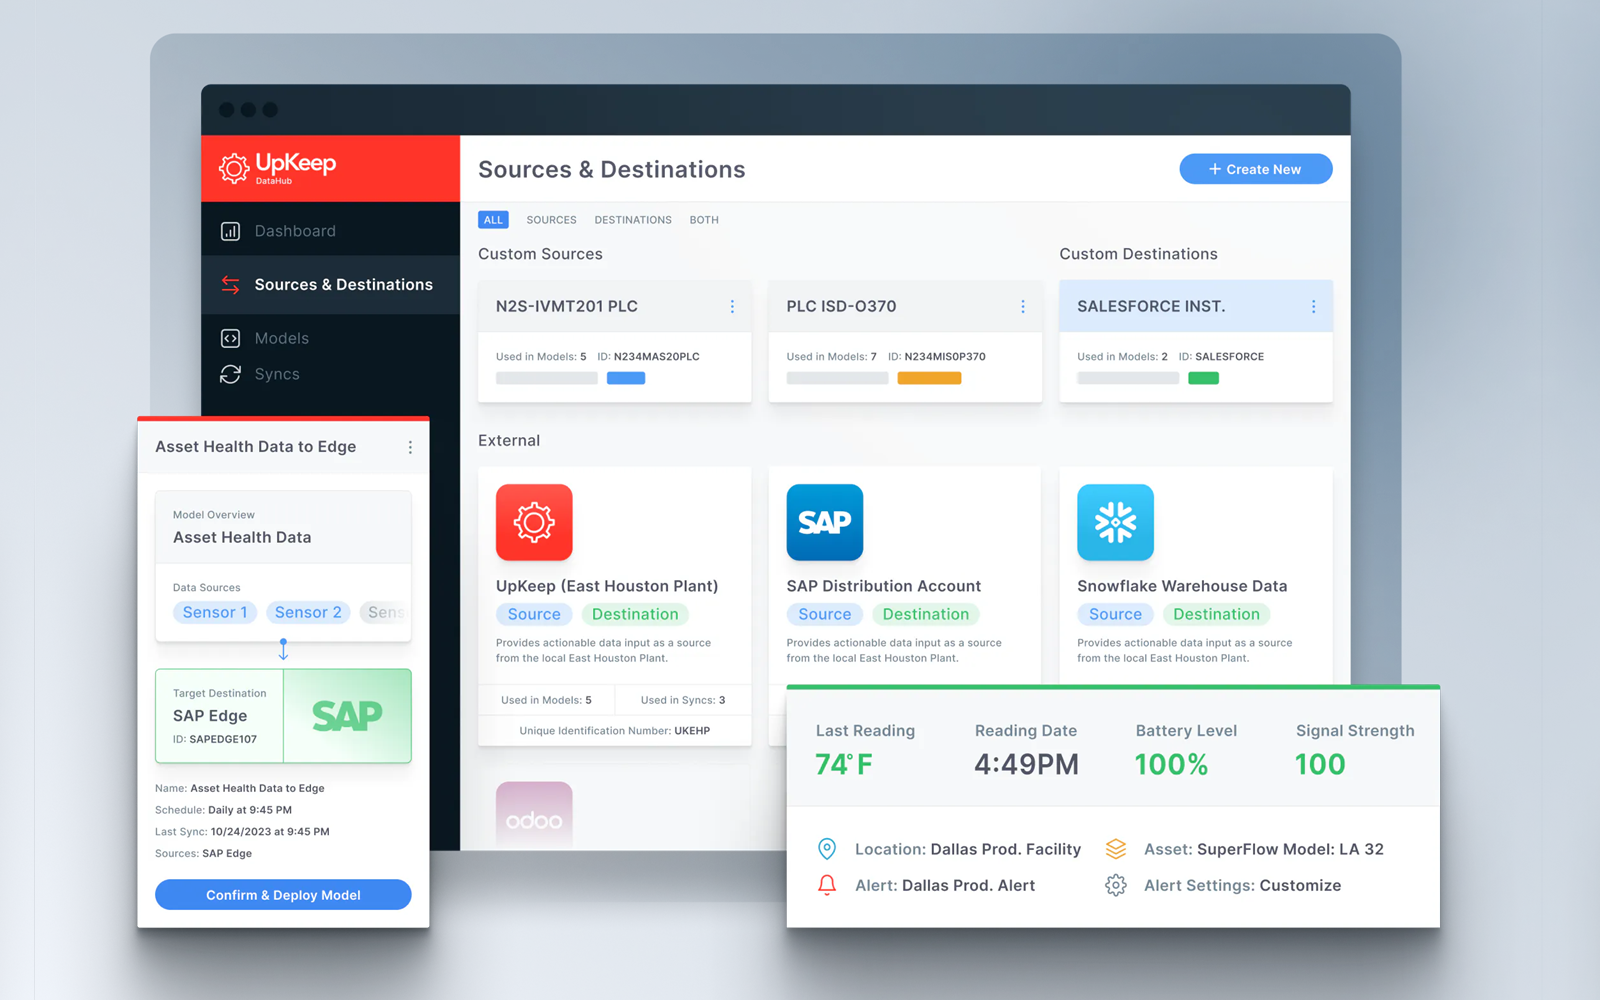
Task: Click the Dallas Prod. Alert text
Action: point(968,886)
